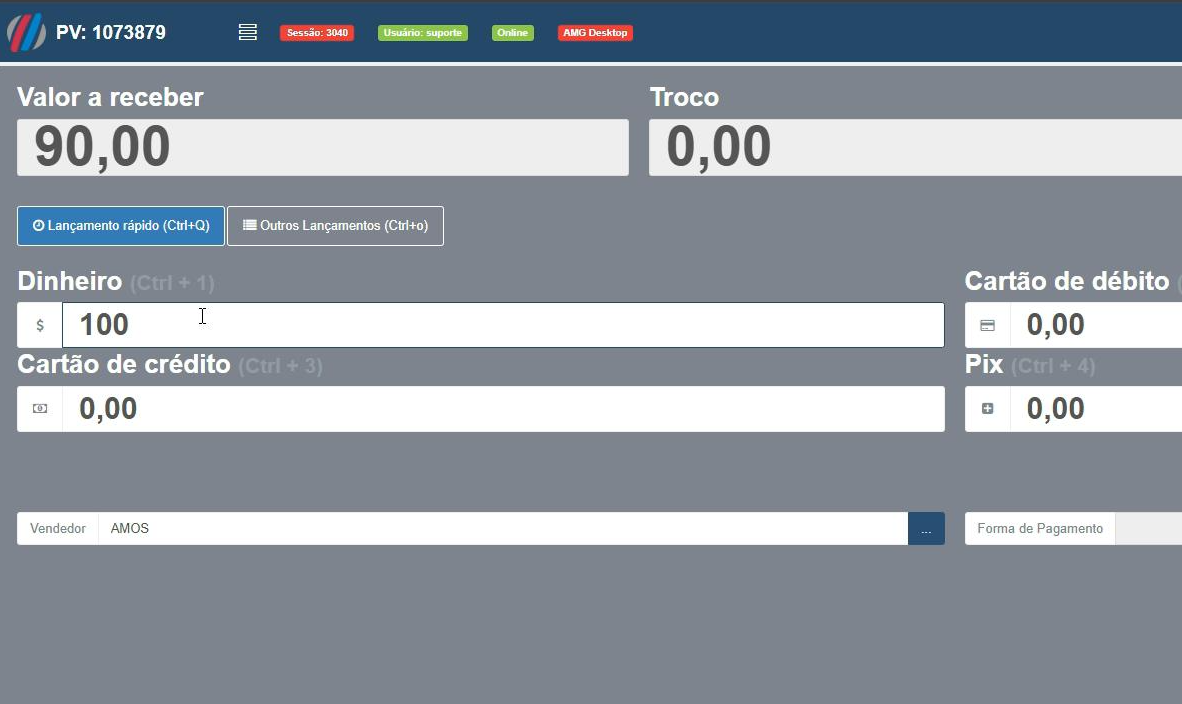Click the app logo in header
The height and width of the screenshot is (704, 1182).
[x=27, y=32]
